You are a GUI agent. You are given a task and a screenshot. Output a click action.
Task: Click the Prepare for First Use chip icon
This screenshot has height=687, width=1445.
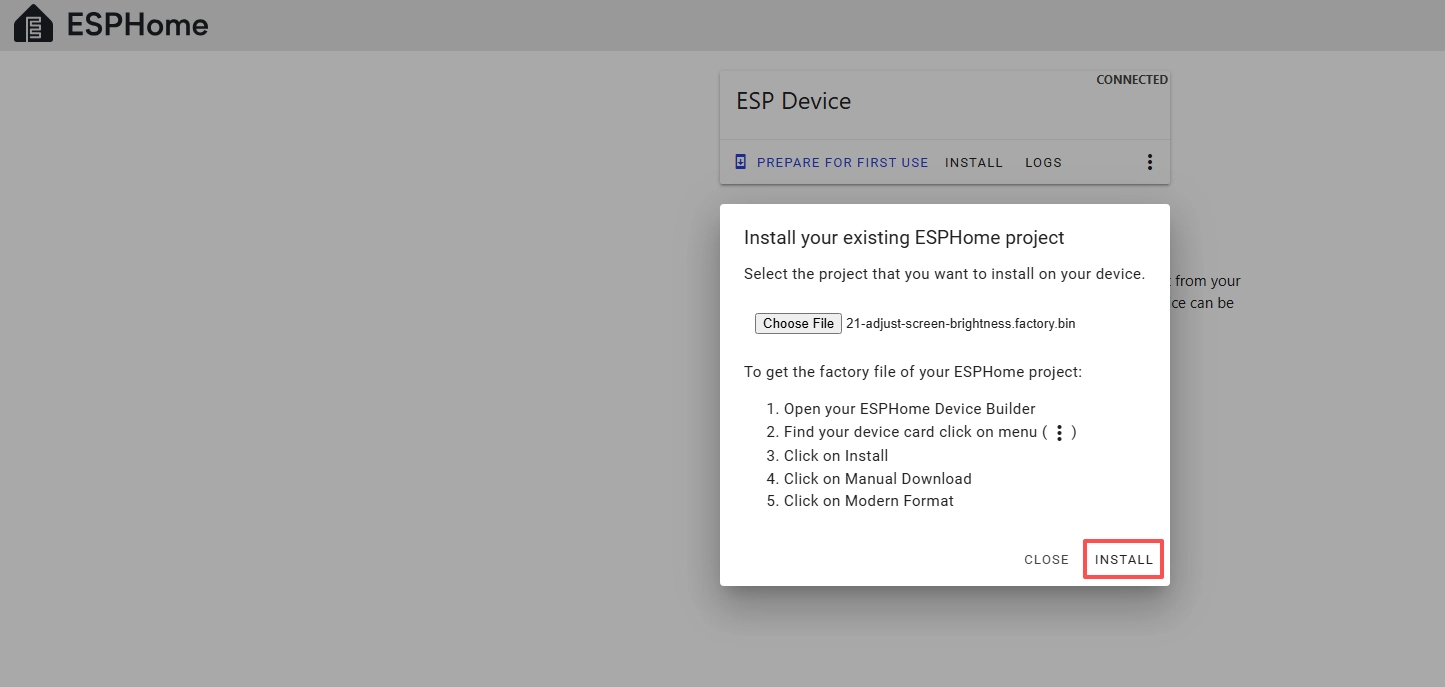coord(741,162)
